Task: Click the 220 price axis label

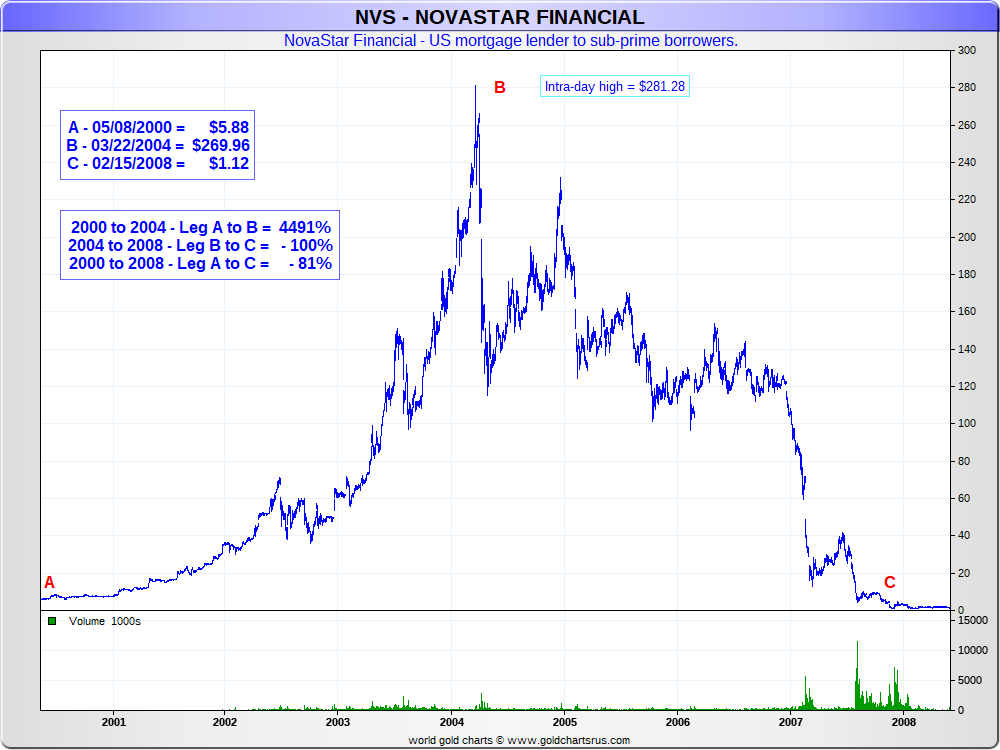Action: click(x=967, y=200)
